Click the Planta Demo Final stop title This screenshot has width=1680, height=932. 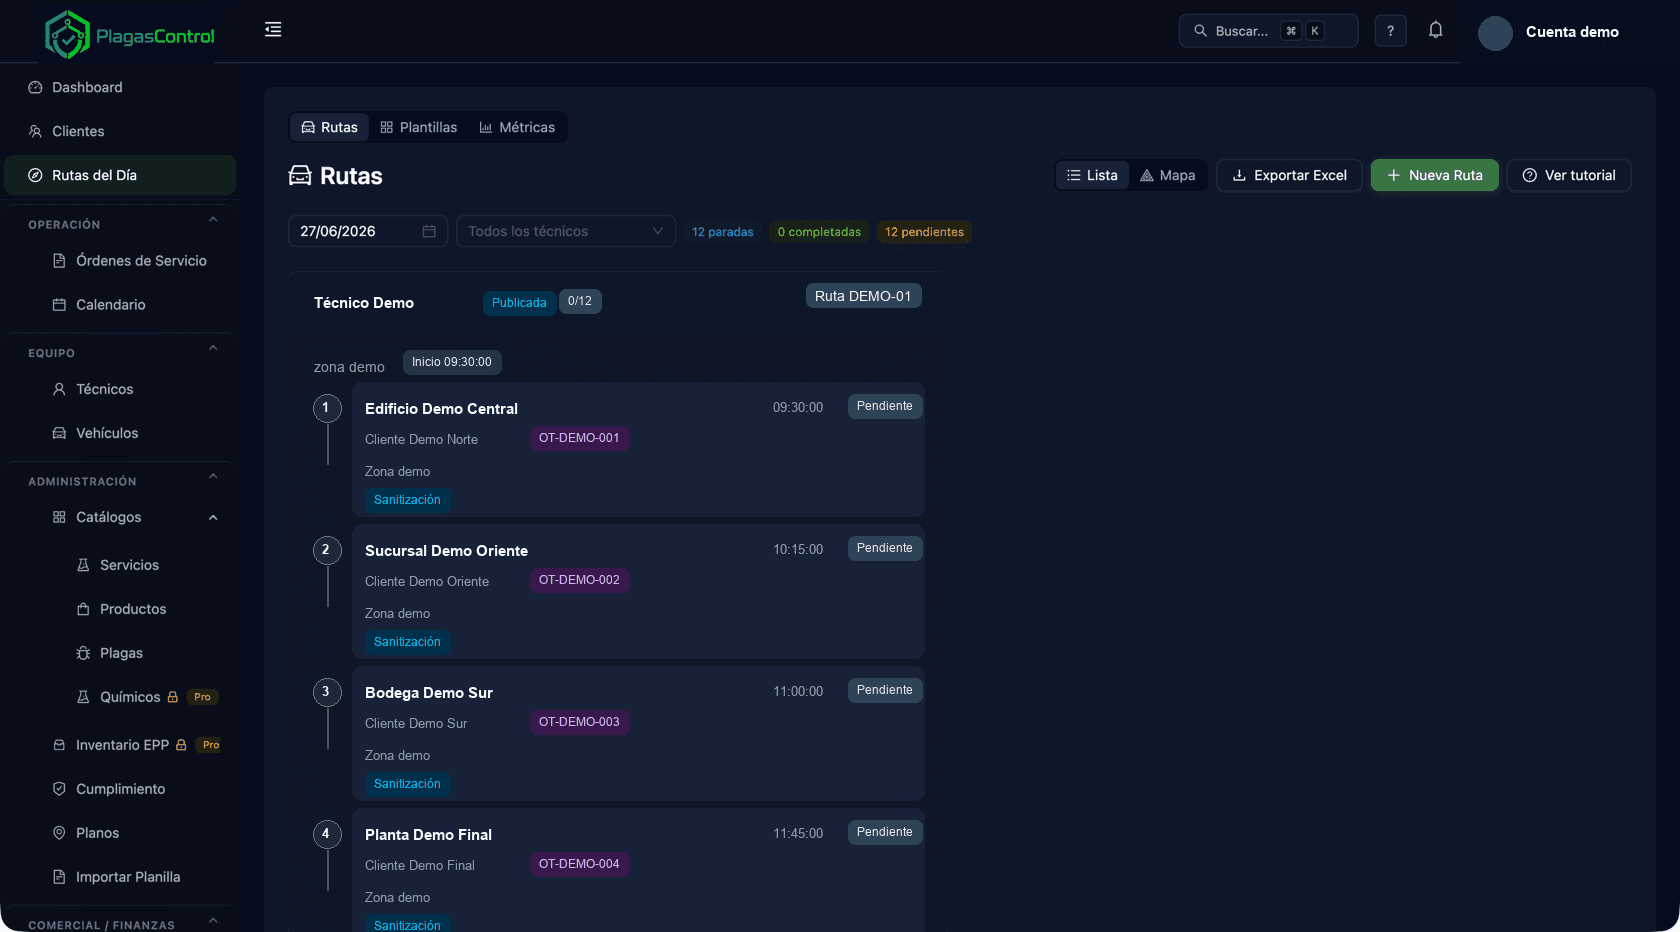point(428,835)
